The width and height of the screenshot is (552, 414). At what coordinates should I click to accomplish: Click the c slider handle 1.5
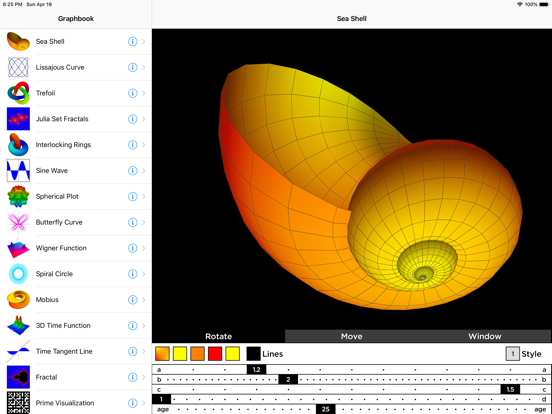pos(510,389)
